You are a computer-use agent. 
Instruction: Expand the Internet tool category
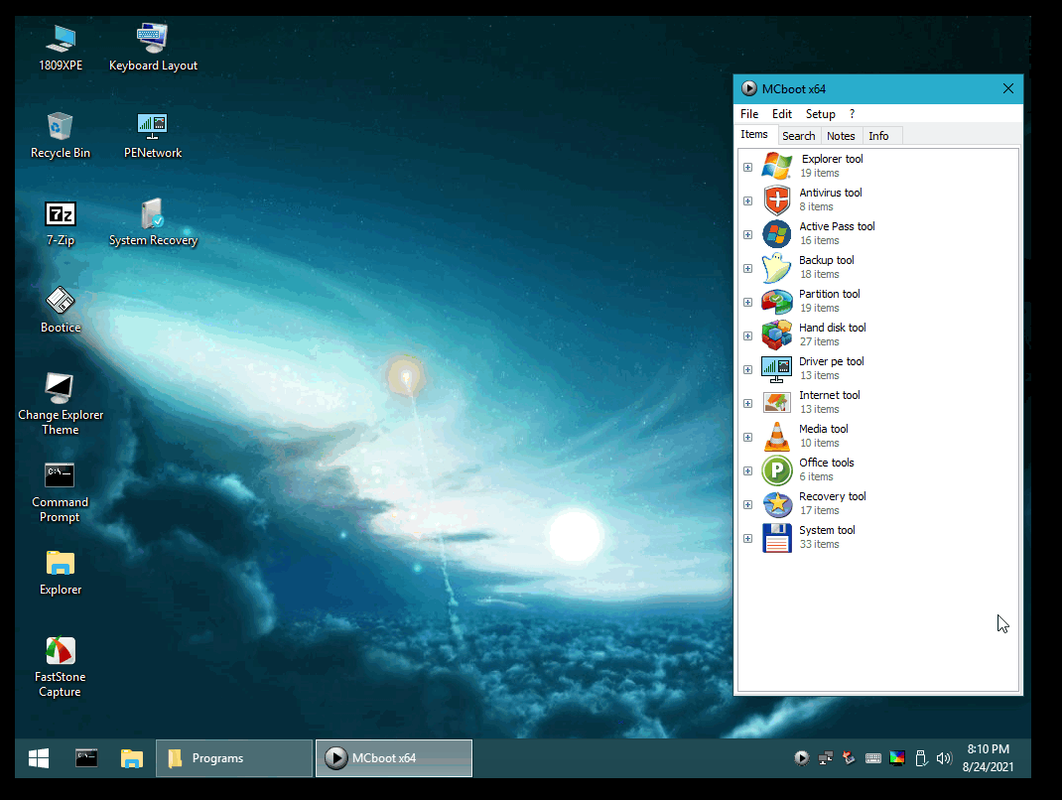click(748, 404)
